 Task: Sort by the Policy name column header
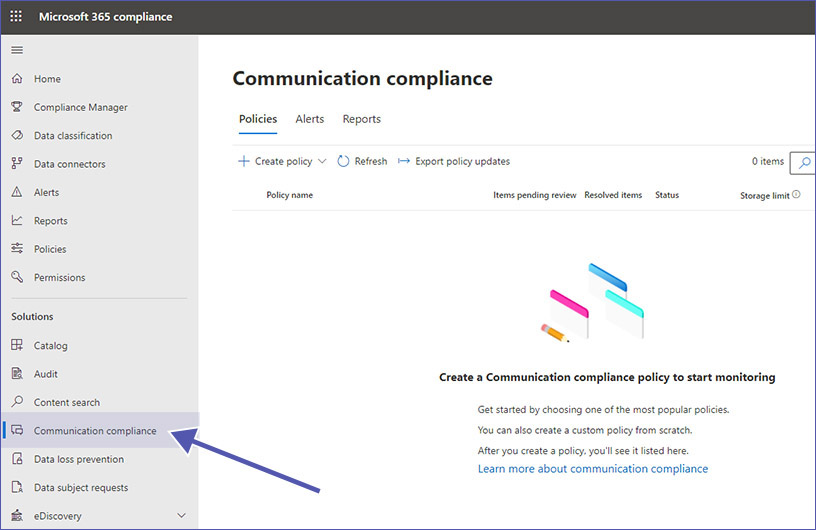289,195
